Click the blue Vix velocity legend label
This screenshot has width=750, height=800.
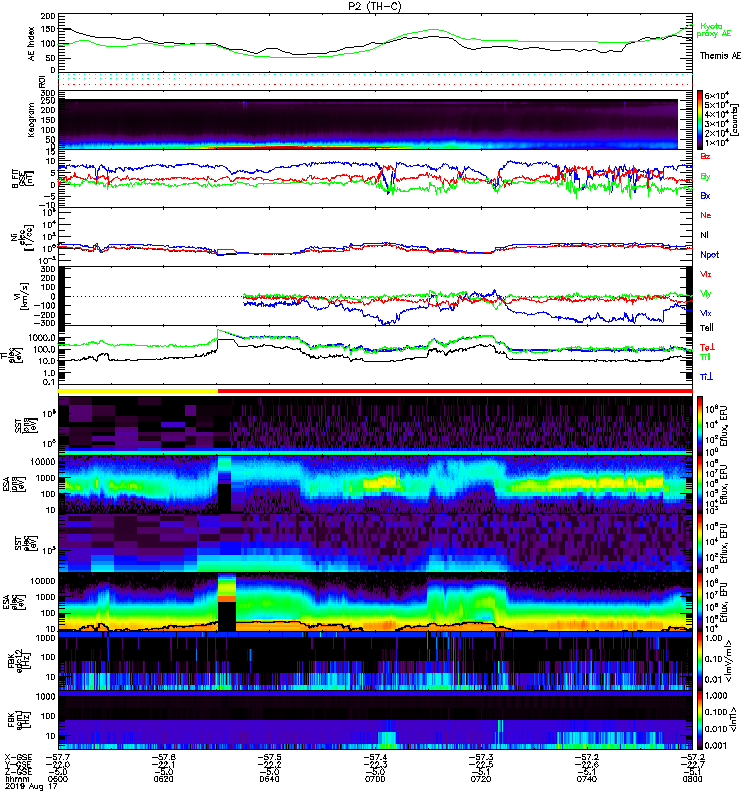pos(705,313)
